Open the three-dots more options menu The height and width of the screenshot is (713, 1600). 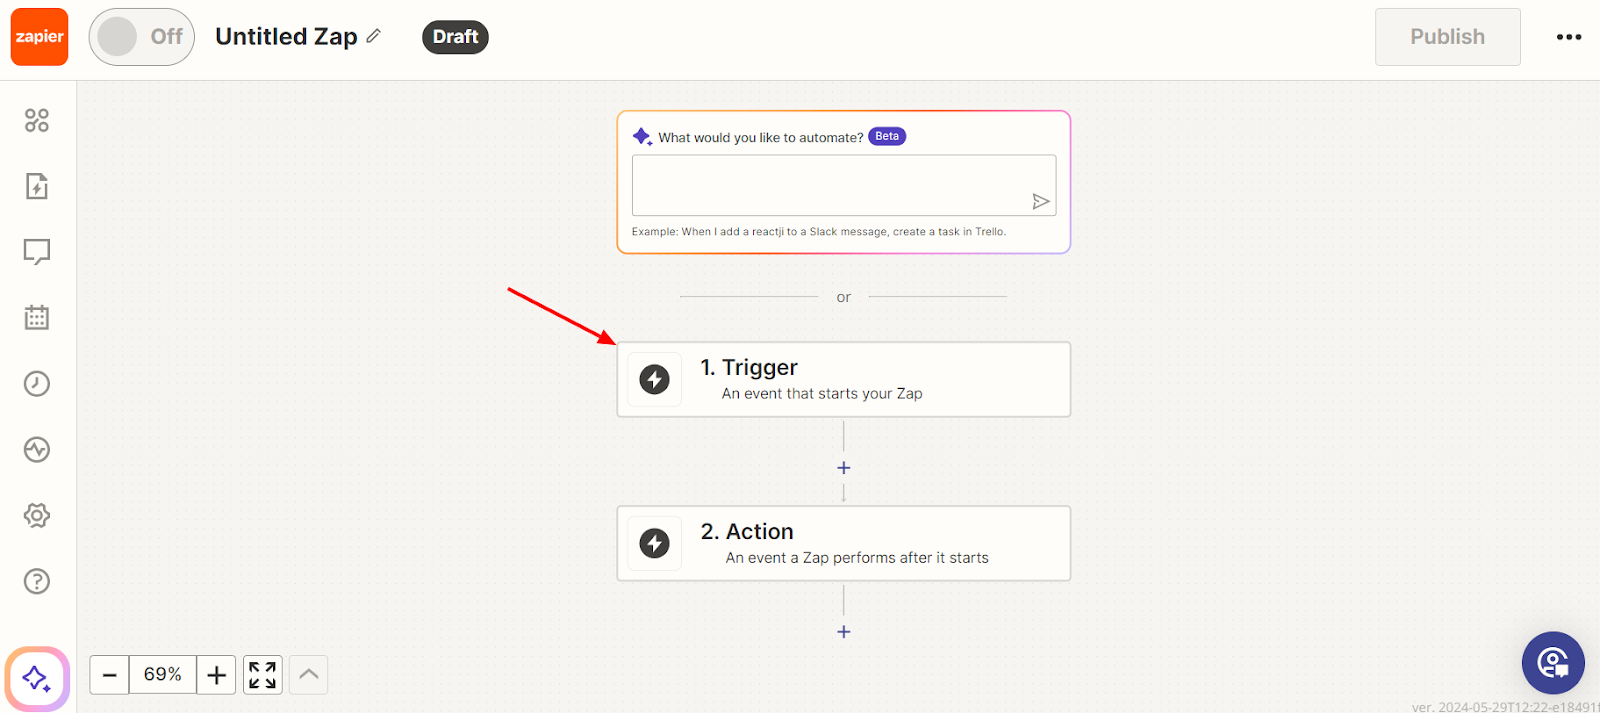point(1569,37)
